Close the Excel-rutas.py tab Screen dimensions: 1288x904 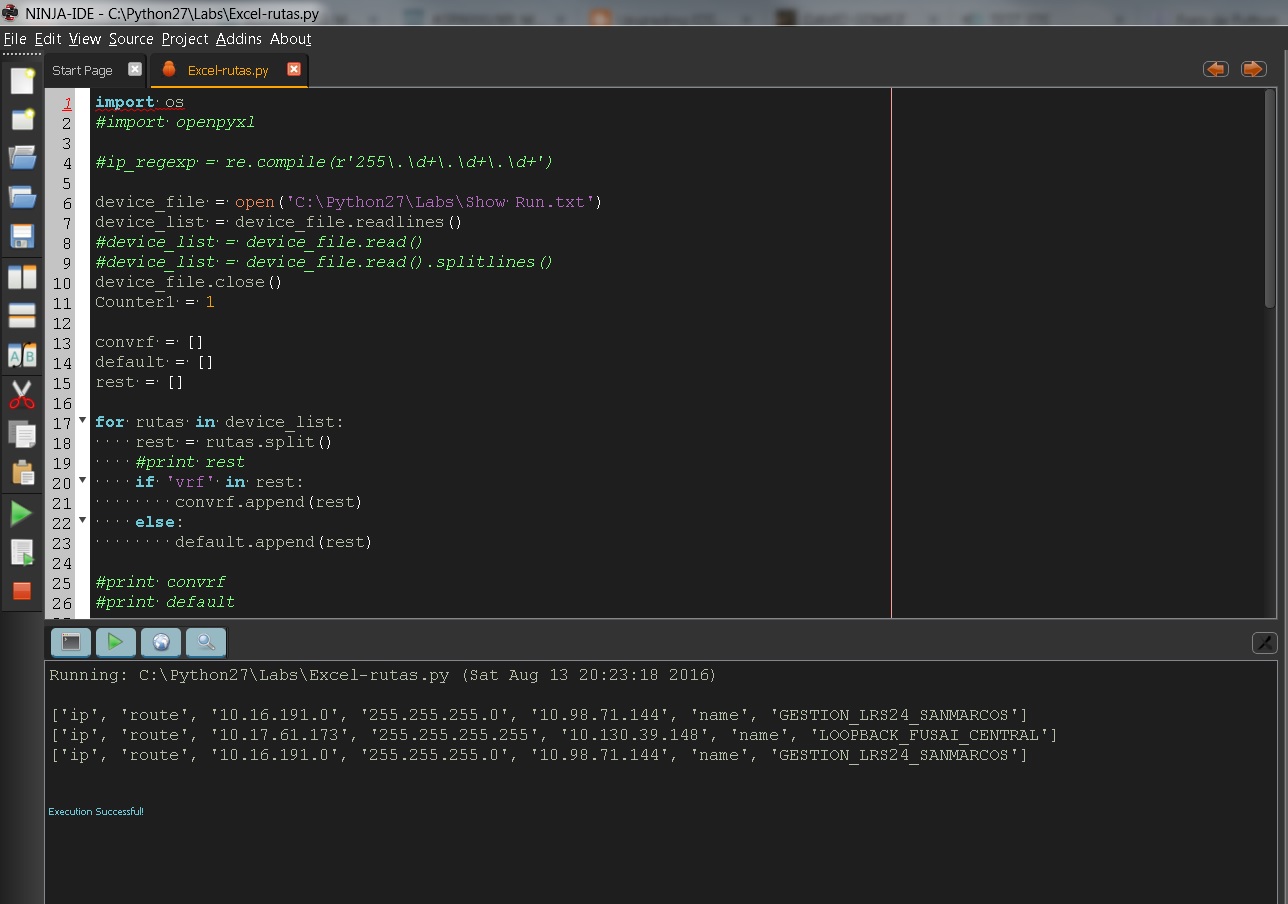pyautogui.click(x=294, y=69)
